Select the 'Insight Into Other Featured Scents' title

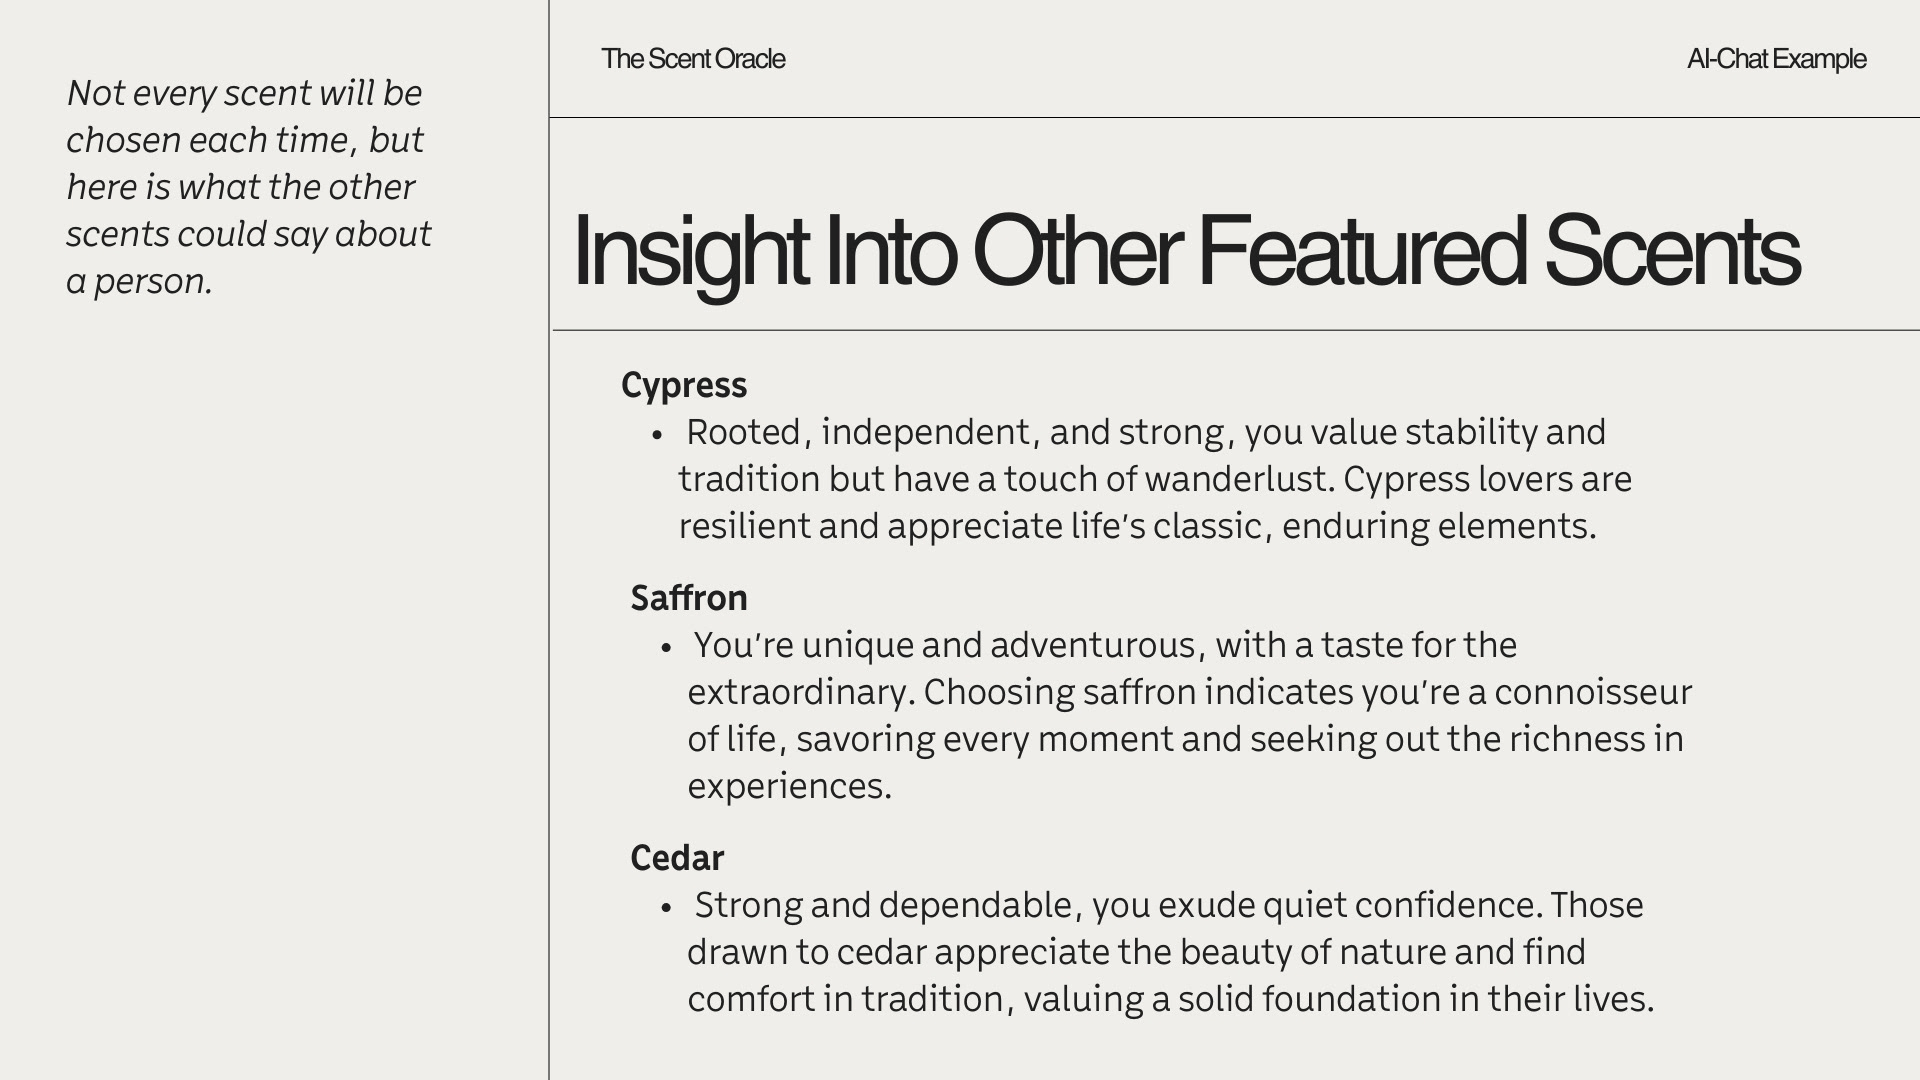[1186, 252]
